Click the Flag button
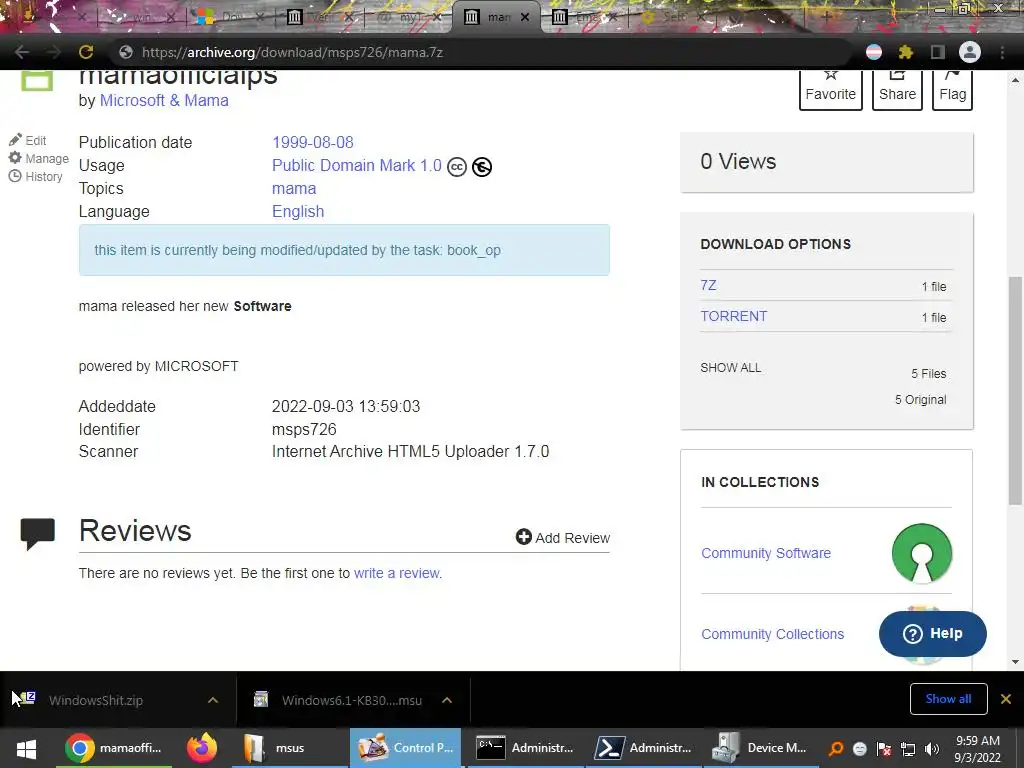1024x768 pixels. pos(952,89)
